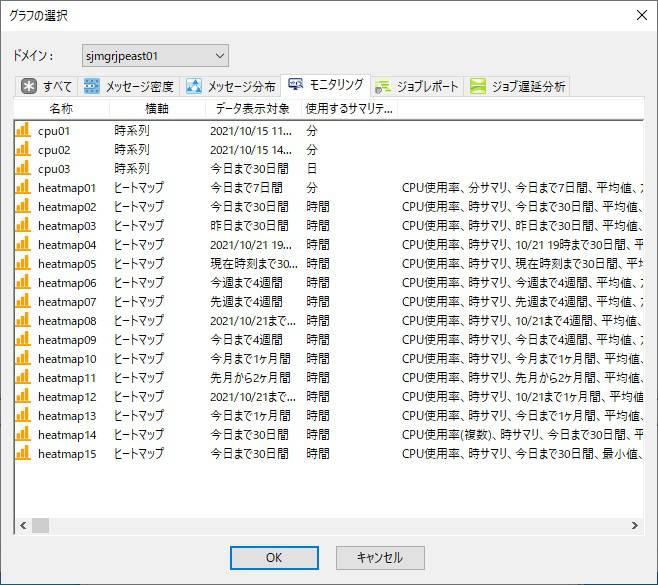Click the bar chart icon beside cpu02

pyautogui.click(x=23, y=149)
